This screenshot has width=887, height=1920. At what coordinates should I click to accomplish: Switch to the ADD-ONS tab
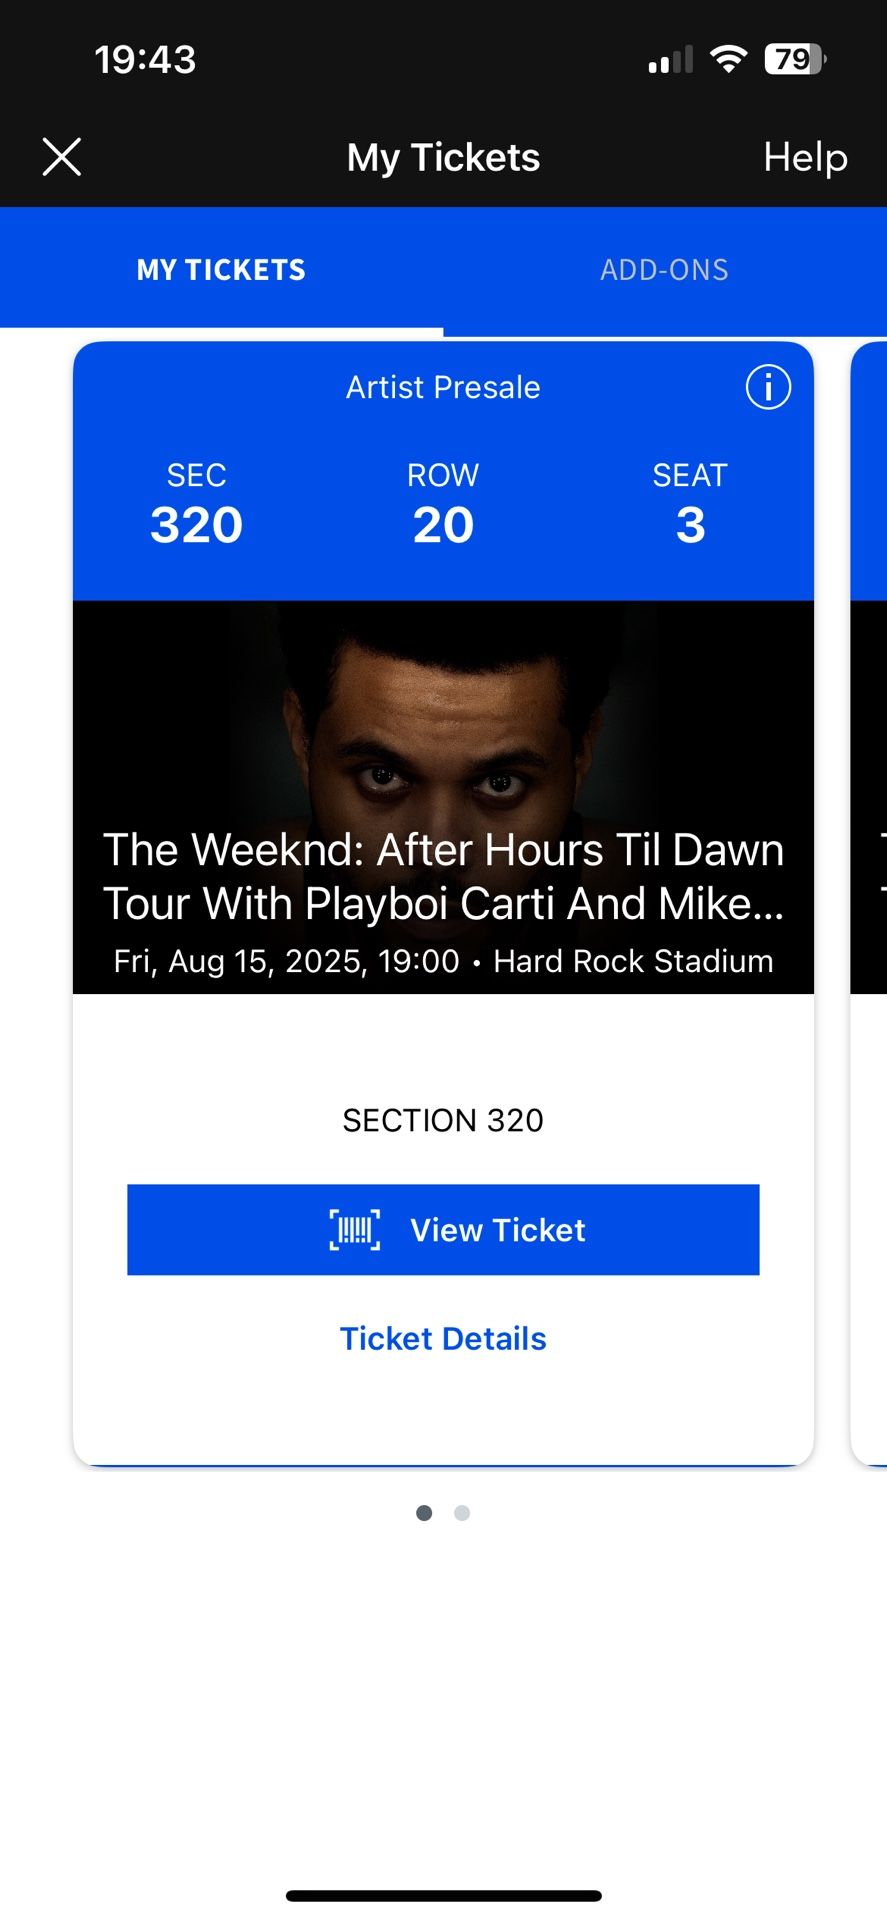[x=664, y=269]
